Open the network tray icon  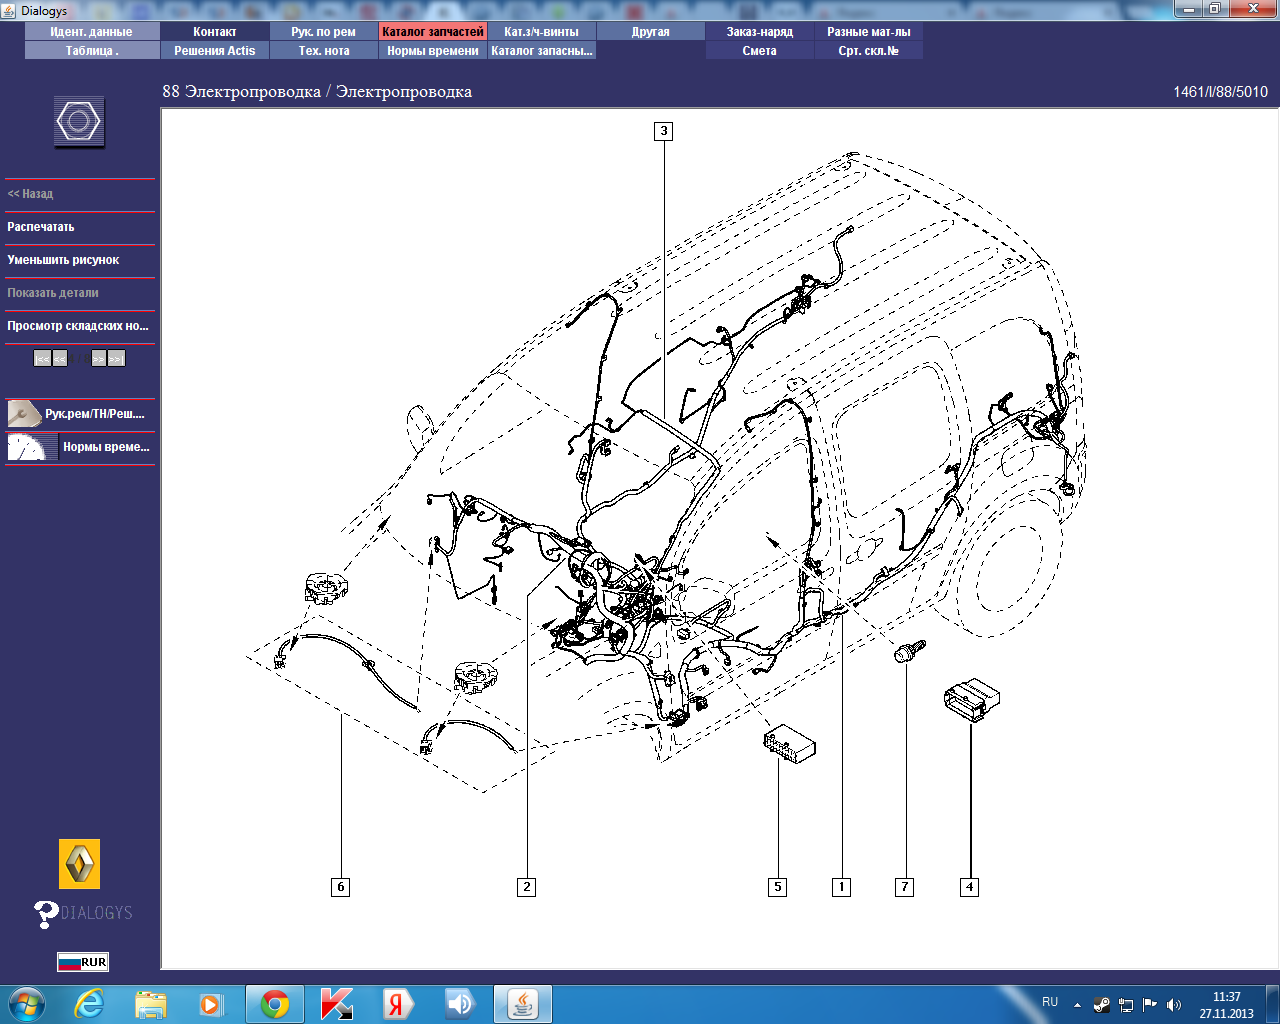[1125, 1005]
